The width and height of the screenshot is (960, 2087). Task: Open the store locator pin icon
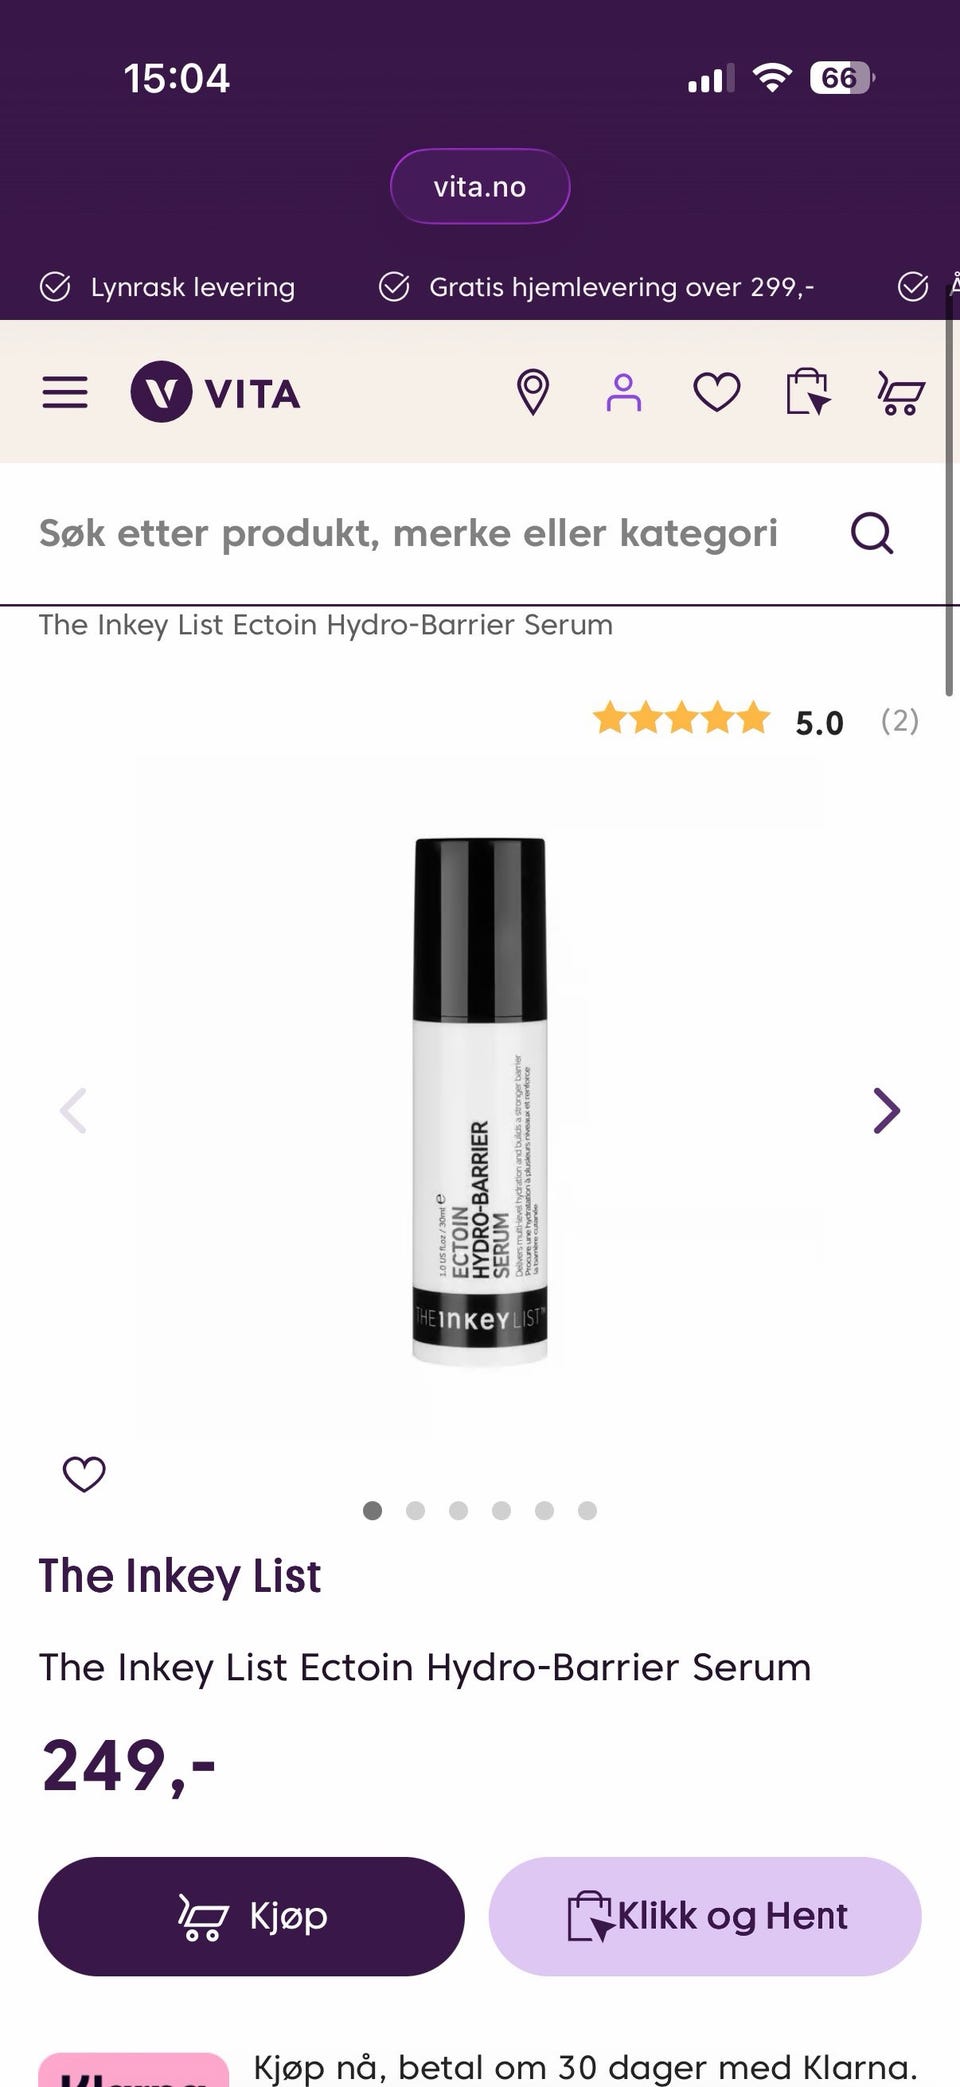(533, 392)
